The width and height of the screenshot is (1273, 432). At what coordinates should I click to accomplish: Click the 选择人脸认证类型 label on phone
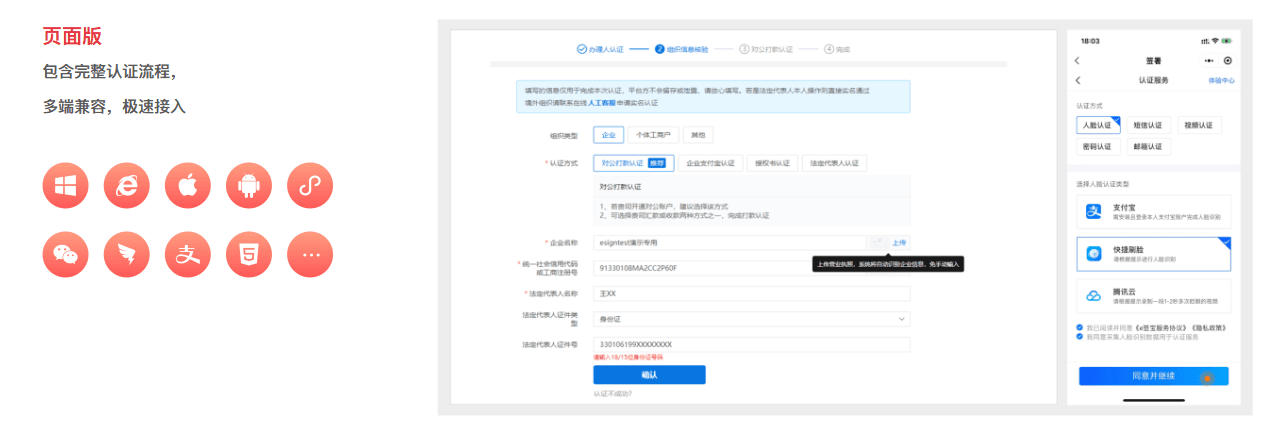1103,184
